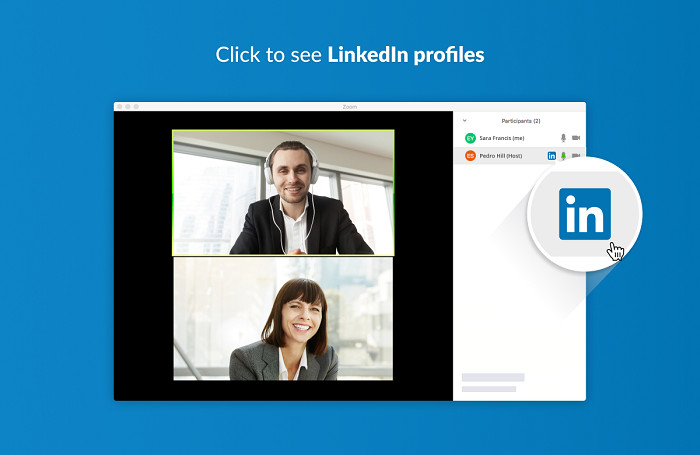
Task: Select the video tile of smiling woman
Action: point(283,318)
